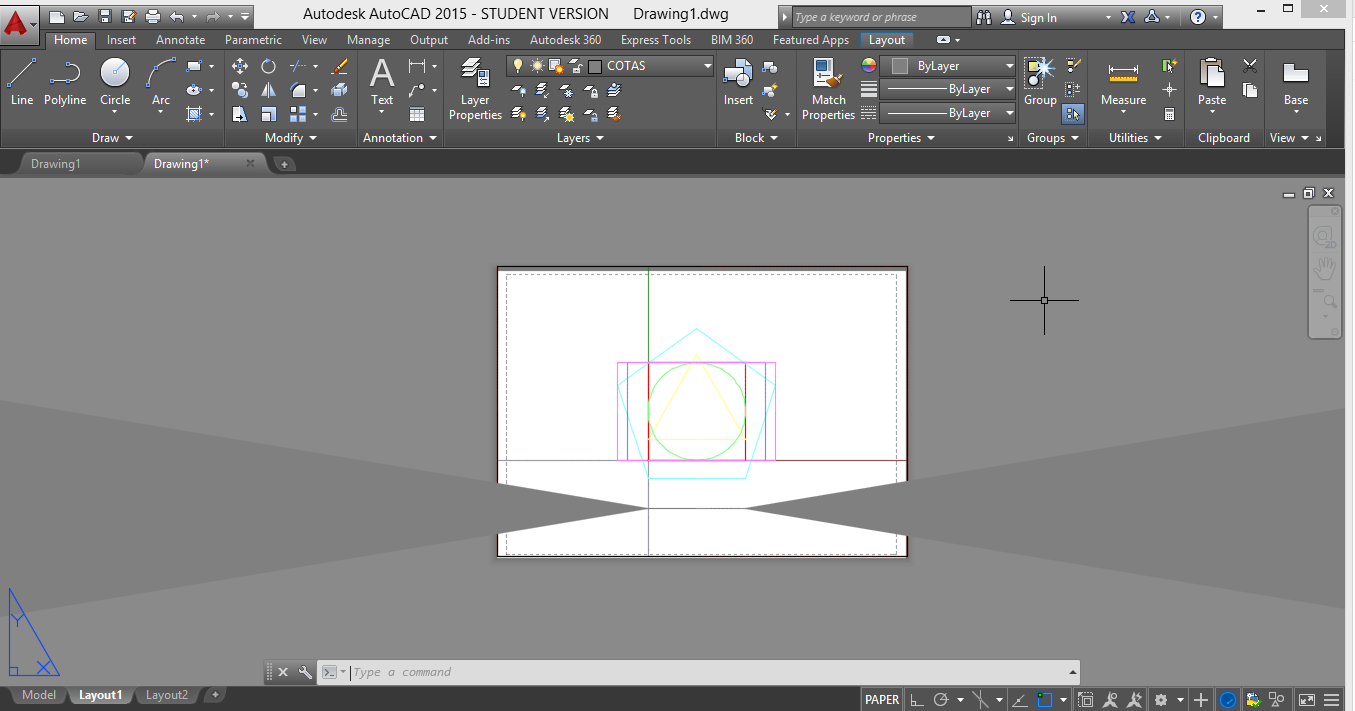Viewport: 1355px width, 711px height.
Task: Select the Stretch tool in Modify panel
Action: 240,114
